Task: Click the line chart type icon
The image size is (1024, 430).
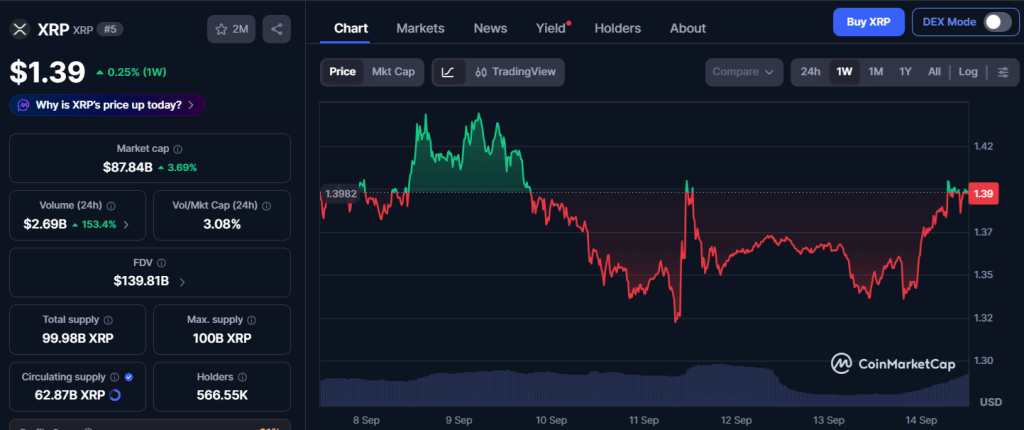Action: pos(448,72)
